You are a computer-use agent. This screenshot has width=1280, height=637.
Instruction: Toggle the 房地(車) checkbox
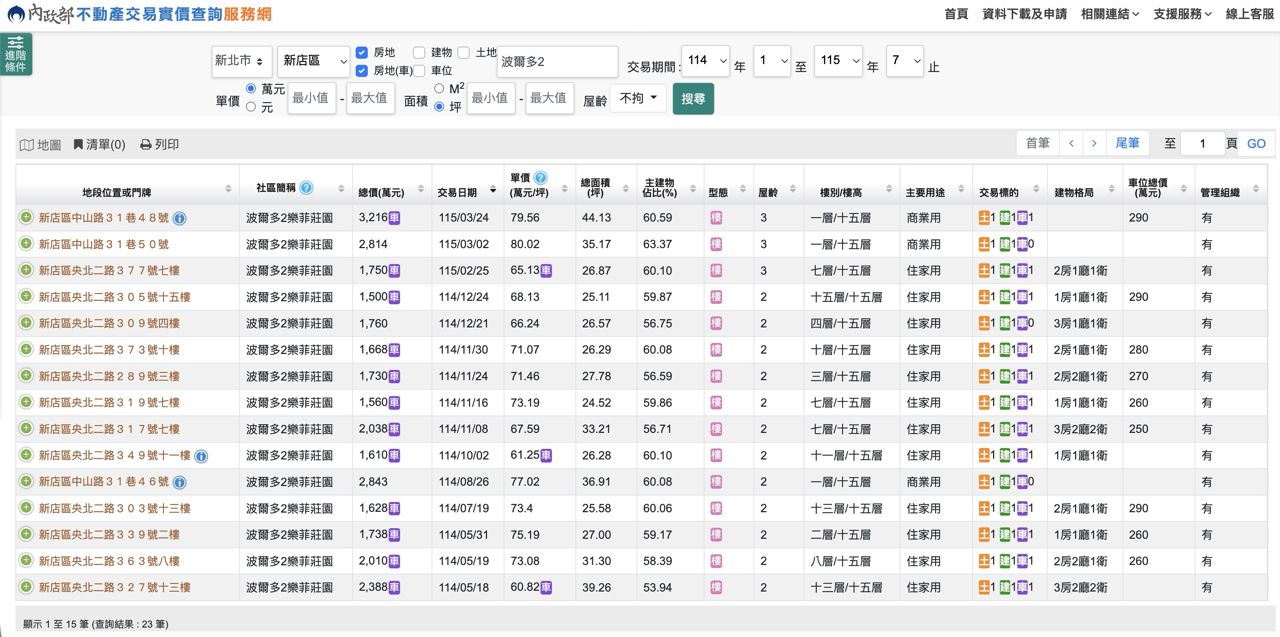click(x=362, y=70)
